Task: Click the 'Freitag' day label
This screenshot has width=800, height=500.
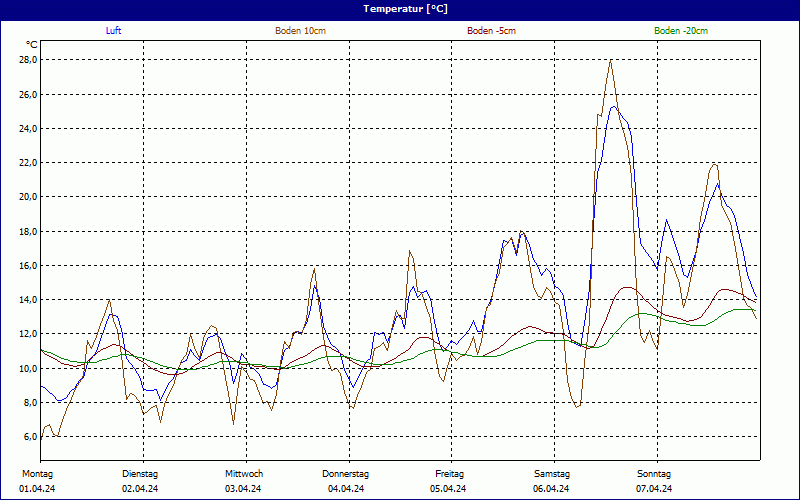Action: coord(449,474)
